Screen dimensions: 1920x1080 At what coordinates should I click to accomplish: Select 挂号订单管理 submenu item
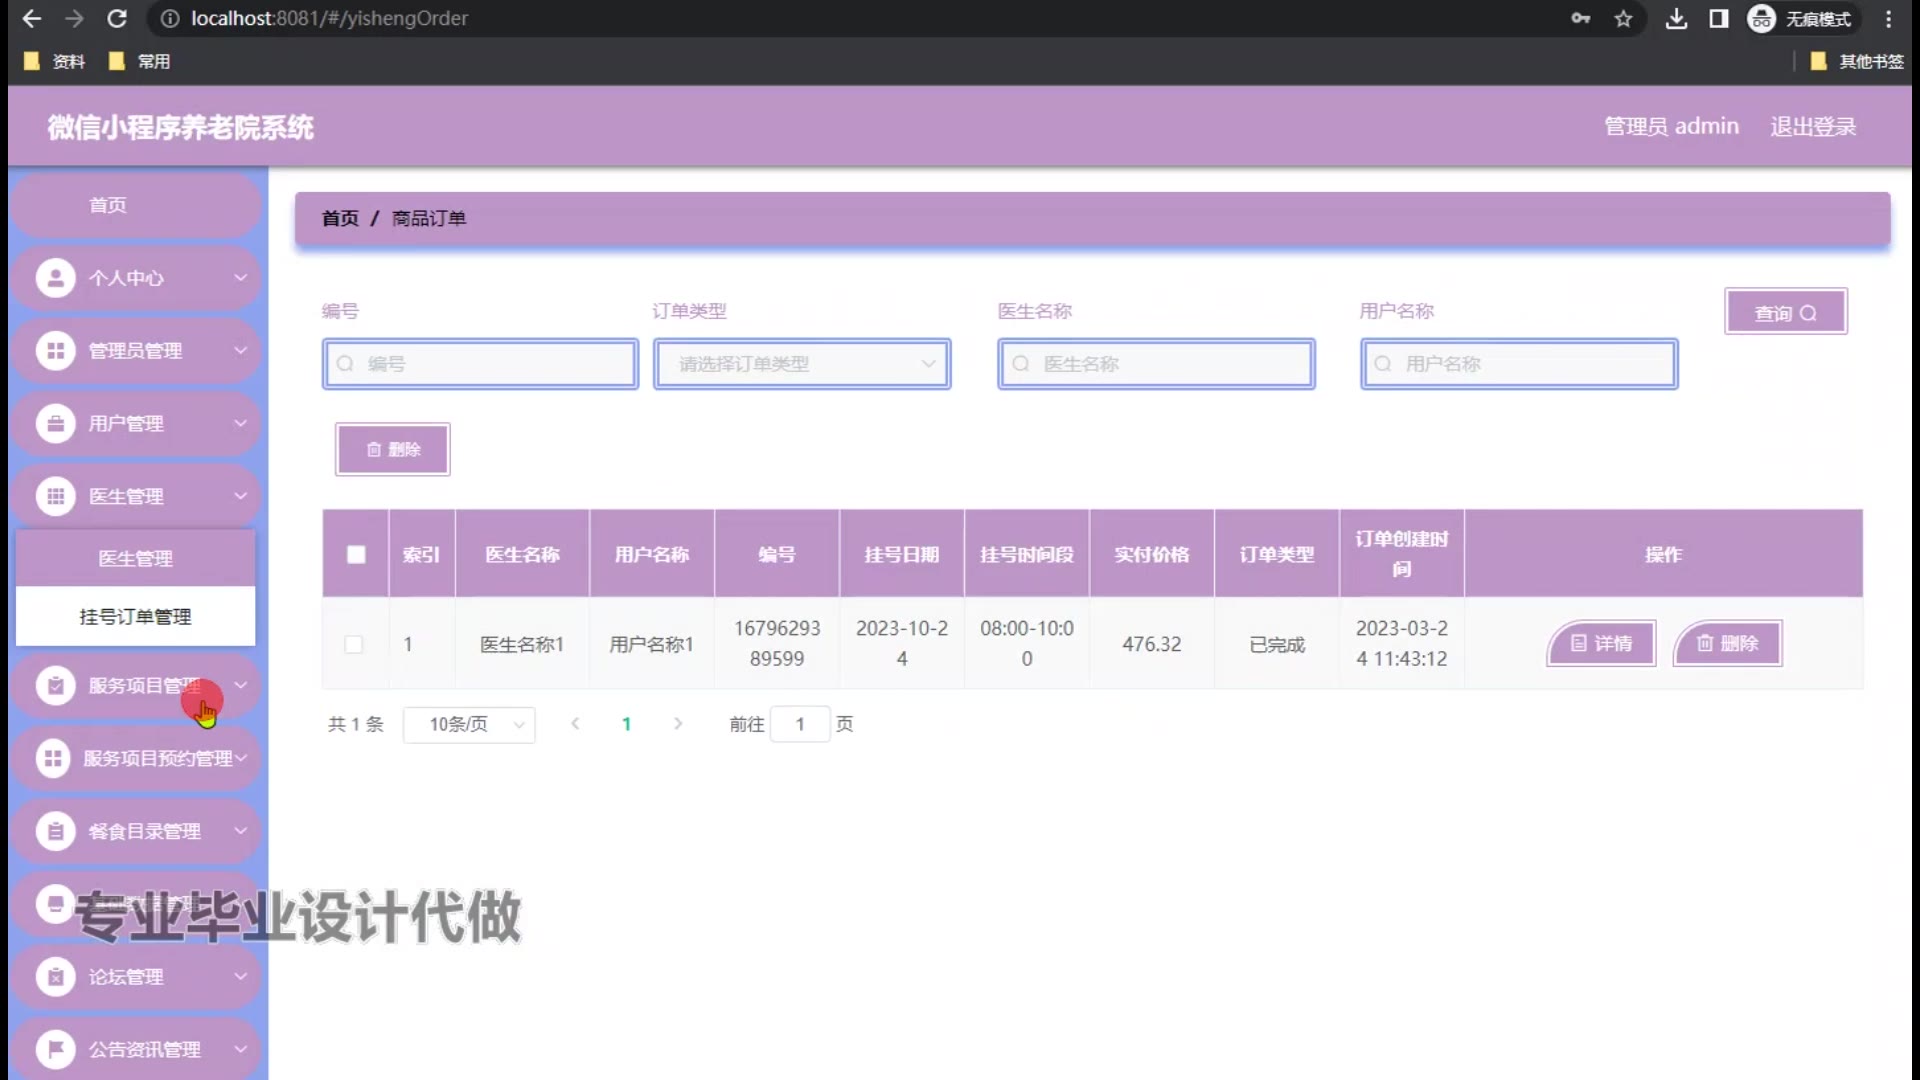[135, 617]
